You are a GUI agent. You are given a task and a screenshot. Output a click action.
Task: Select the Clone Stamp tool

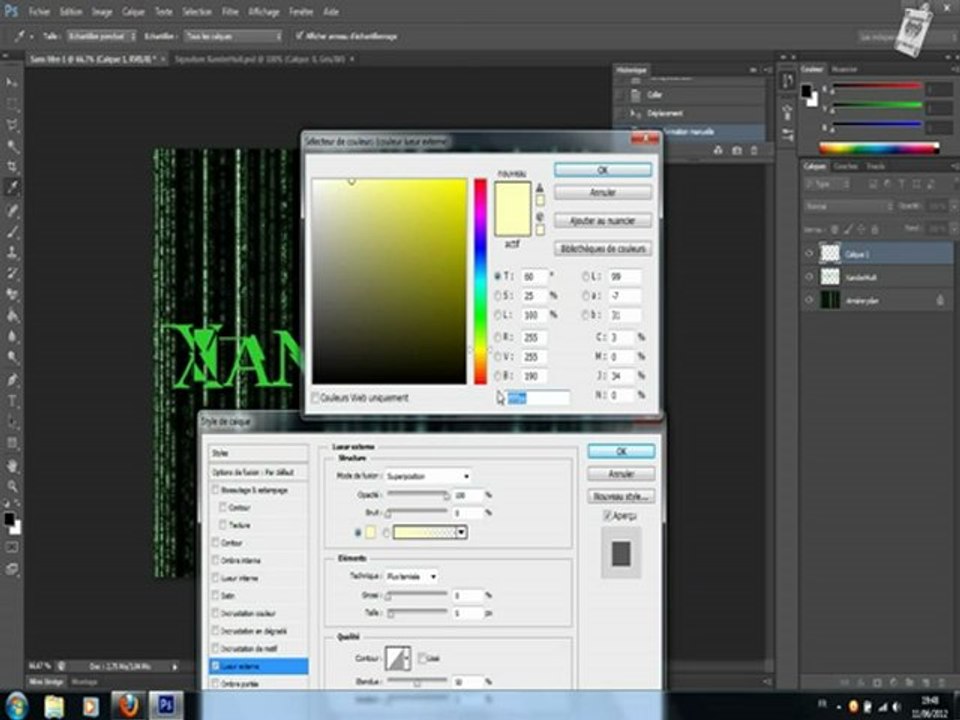[12, 252]
